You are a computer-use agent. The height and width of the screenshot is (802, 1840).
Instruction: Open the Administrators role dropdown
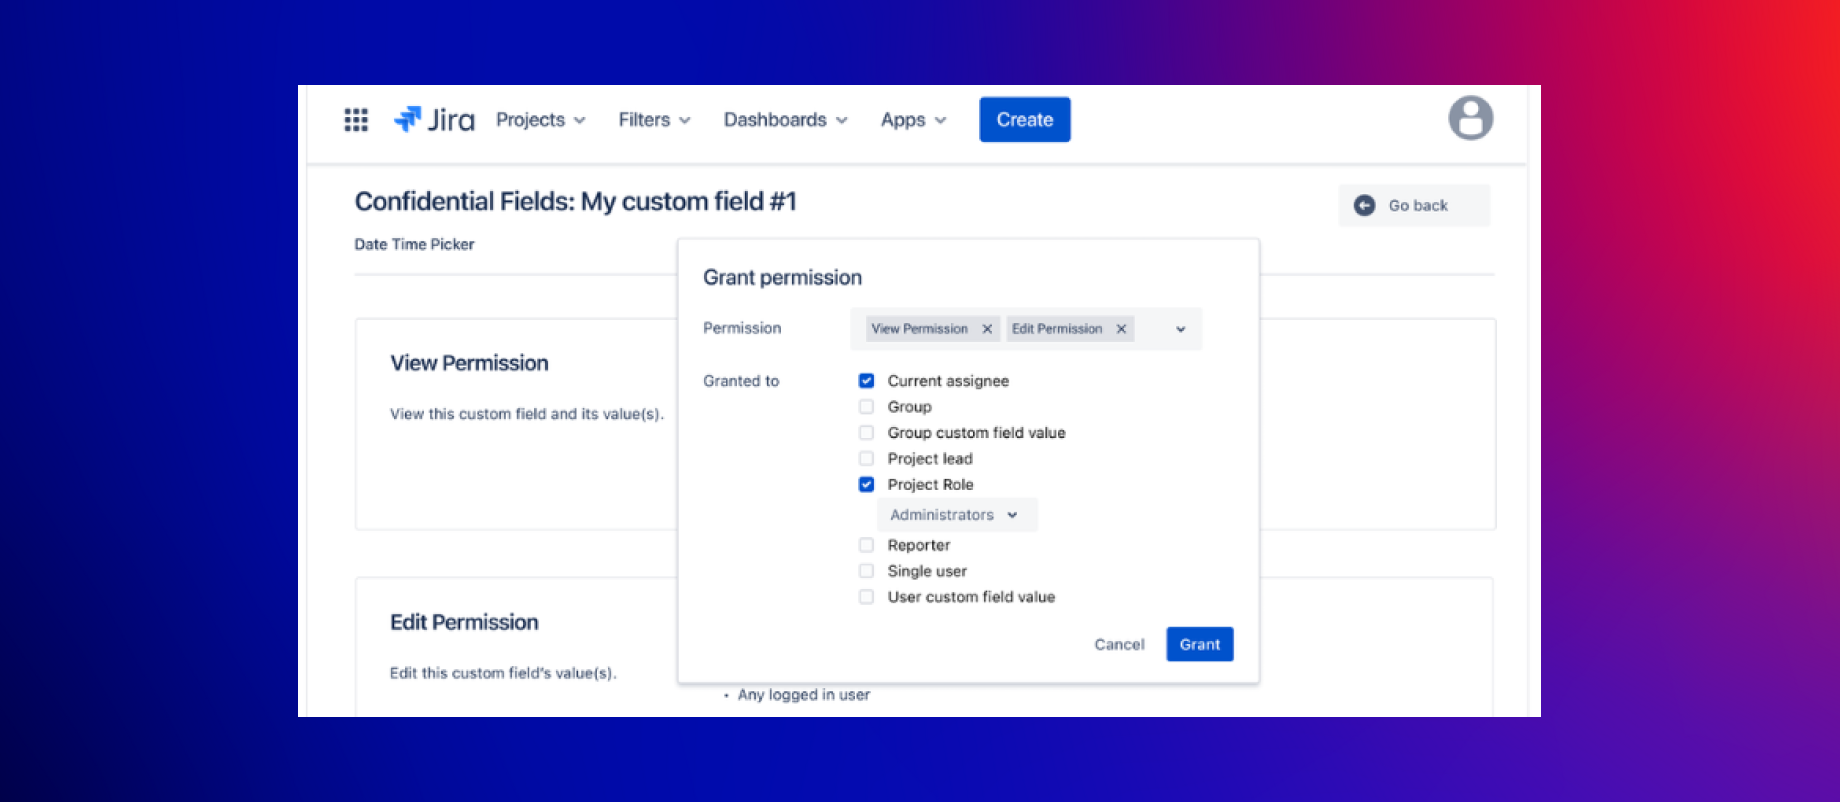click(957, 515)
